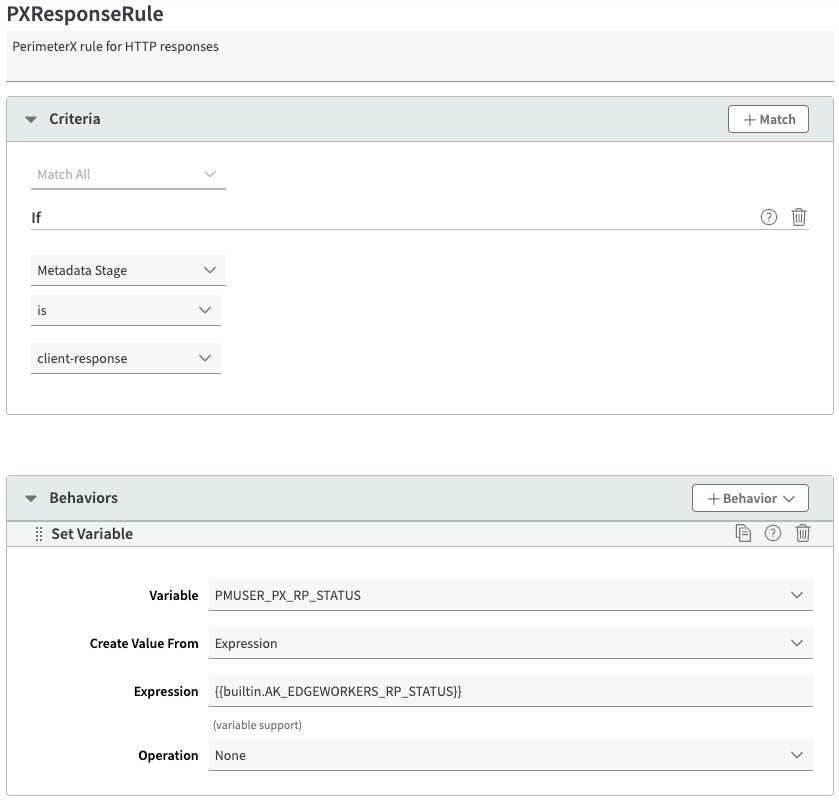Copy the Set Variable behavior
The height and width of the screenshot is (803, 839).
click(743, 534)
